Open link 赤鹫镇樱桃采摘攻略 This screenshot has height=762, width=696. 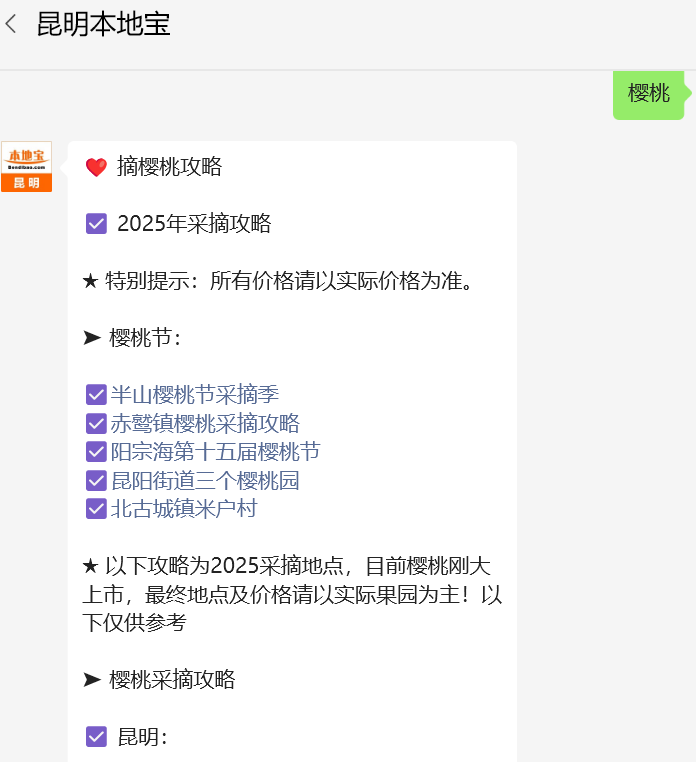[205, 423]
